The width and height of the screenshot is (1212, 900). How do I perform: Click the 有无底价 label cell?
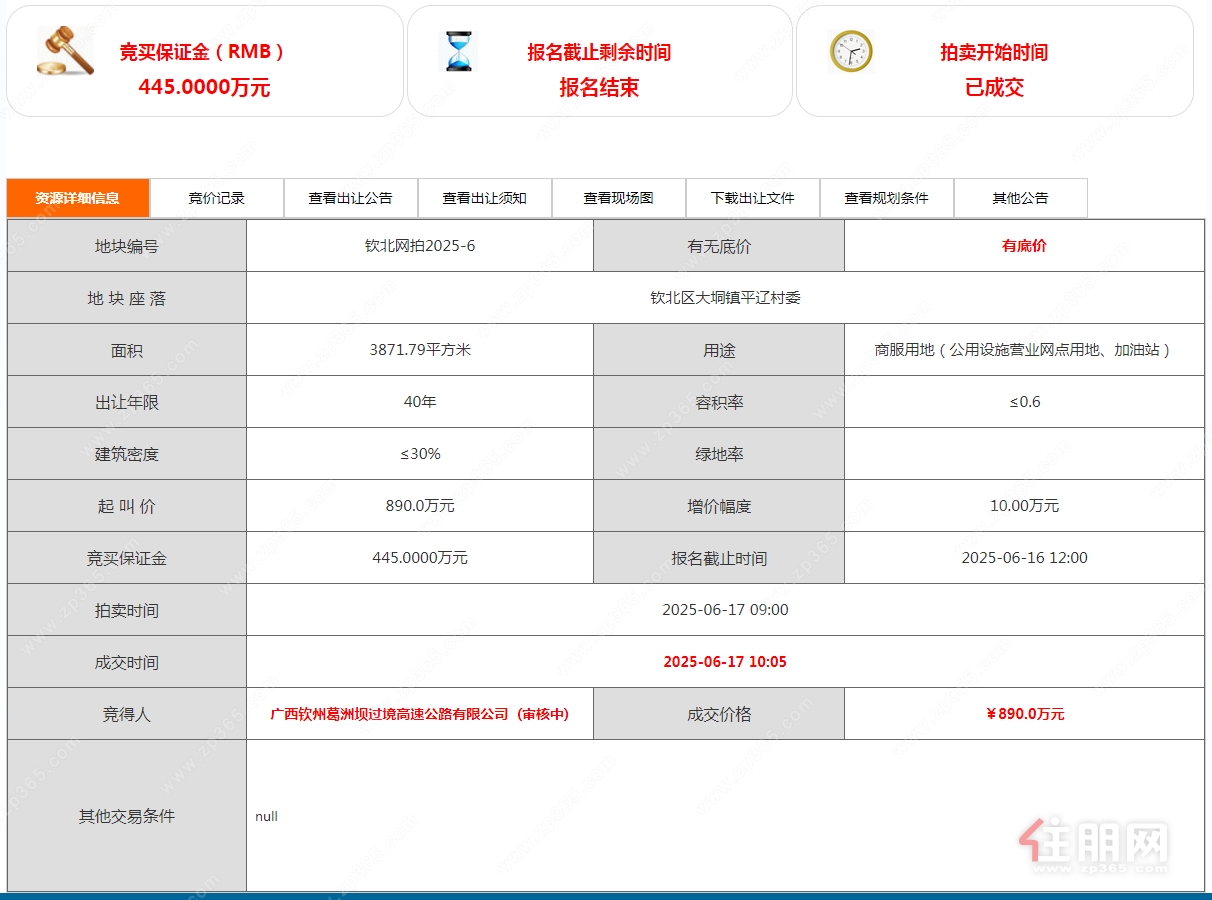pos(719,246)
